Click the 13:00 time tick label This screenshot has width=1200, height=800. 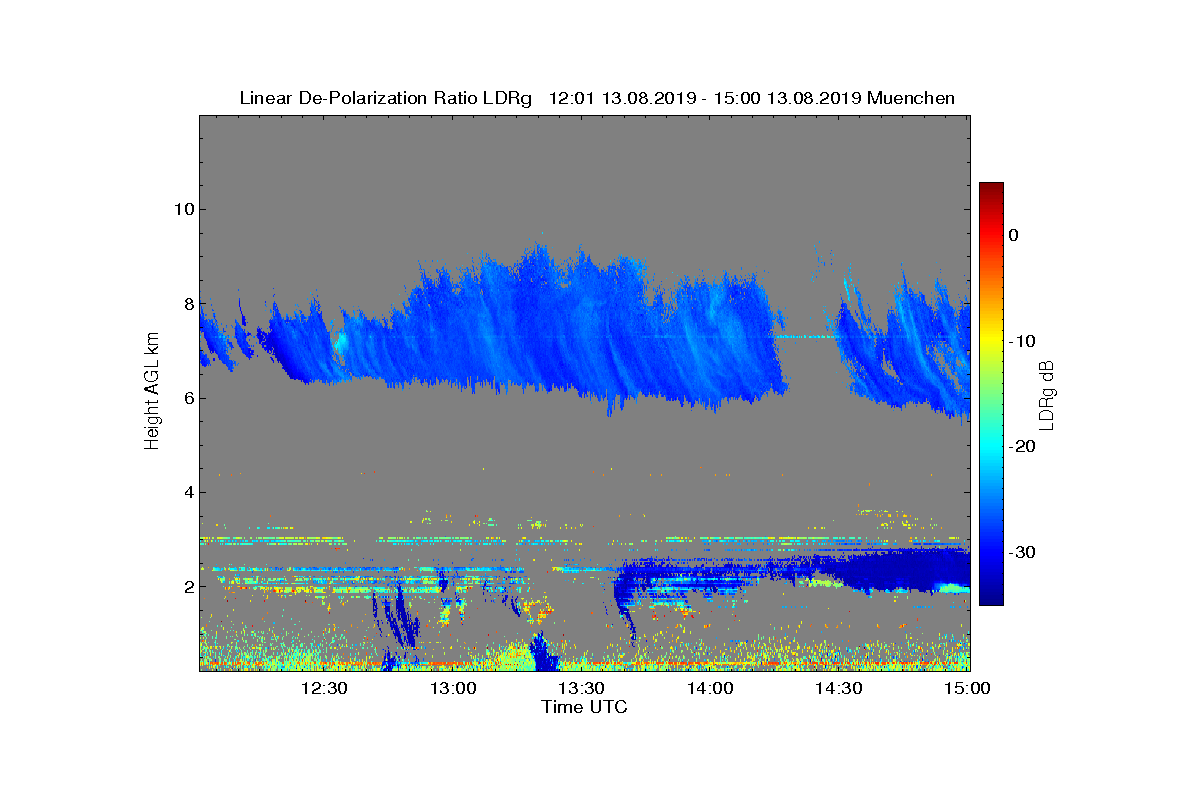453,688
